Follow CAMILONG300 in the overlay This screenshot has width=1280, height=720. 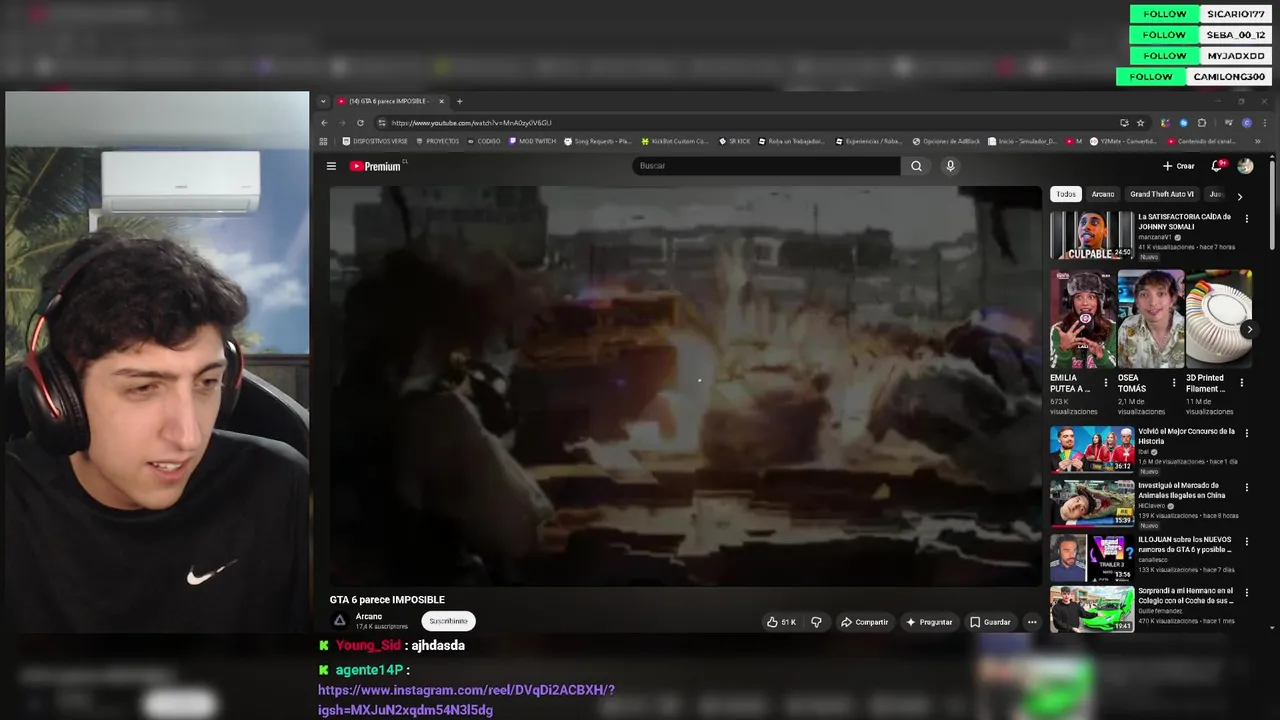[x=1151, y=77]
